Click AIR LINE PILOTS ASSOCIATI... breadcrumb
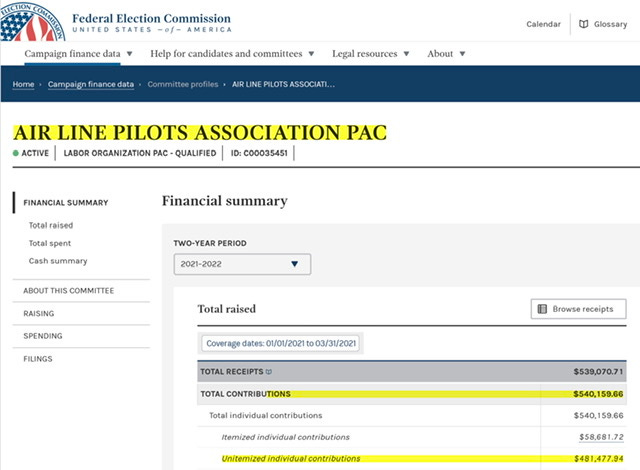Screen dimensions: 640x470 pyautogui.click(x=283, y=84)
